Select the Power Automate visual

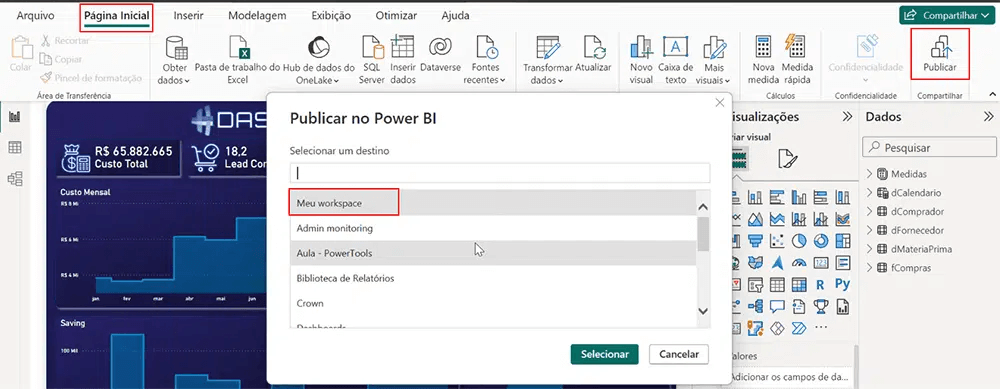(x=799, y=328)
